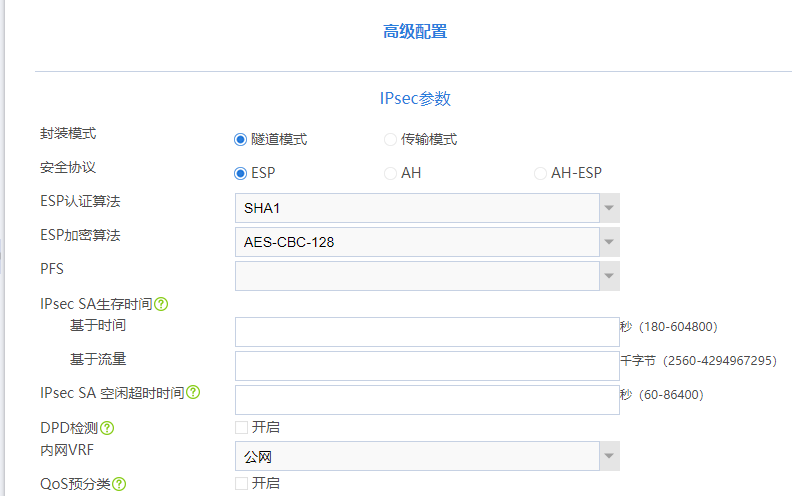This screenshot has height=496, width=792.
Task: Enable the DPD检测 开启 checkbox
Action: 241,427
